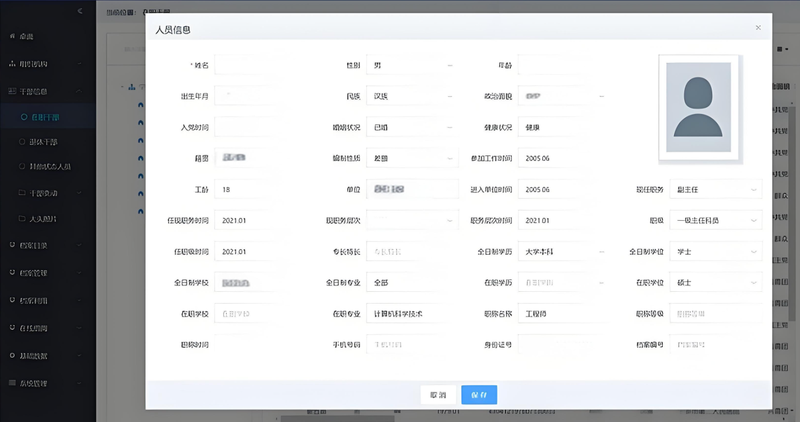Click the person avatar photo placeholder

click(x=700, y=107)
